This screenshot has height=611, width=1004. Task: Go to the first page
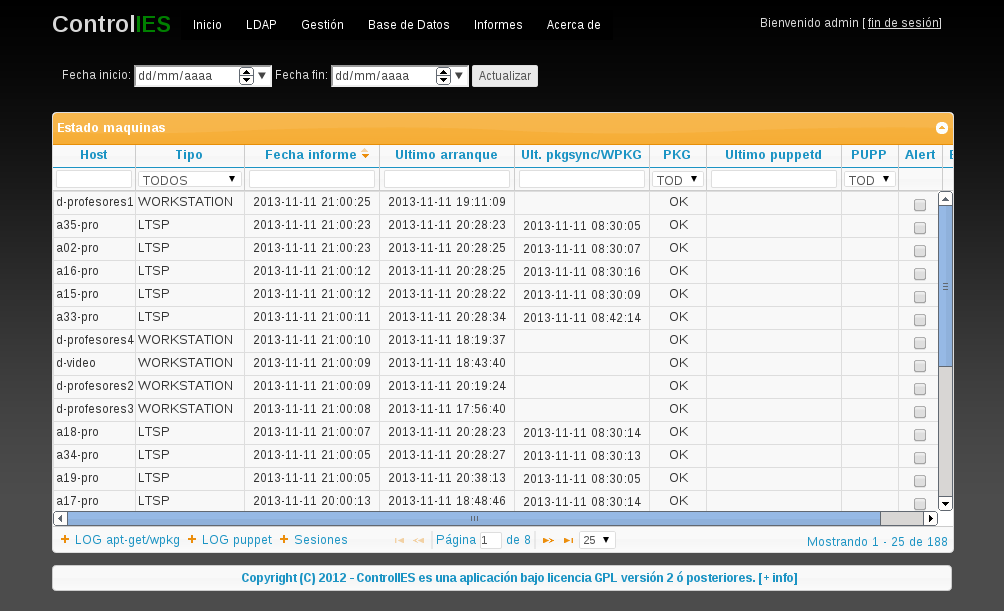[x=400, y=541]
